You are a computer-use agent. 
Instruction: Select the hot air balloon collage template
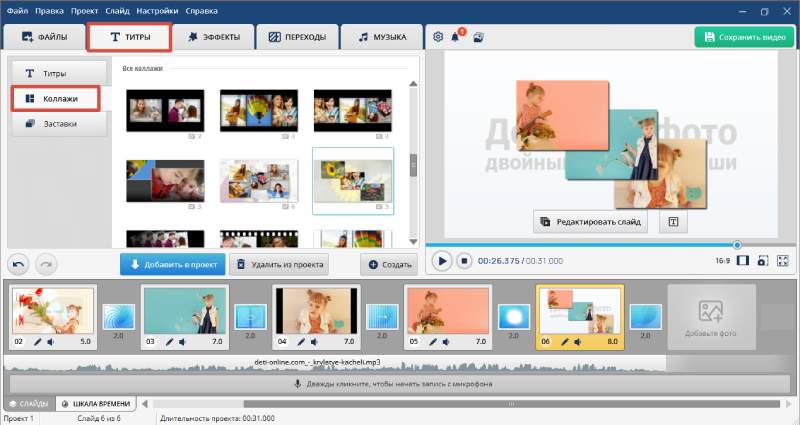[259, 111]
